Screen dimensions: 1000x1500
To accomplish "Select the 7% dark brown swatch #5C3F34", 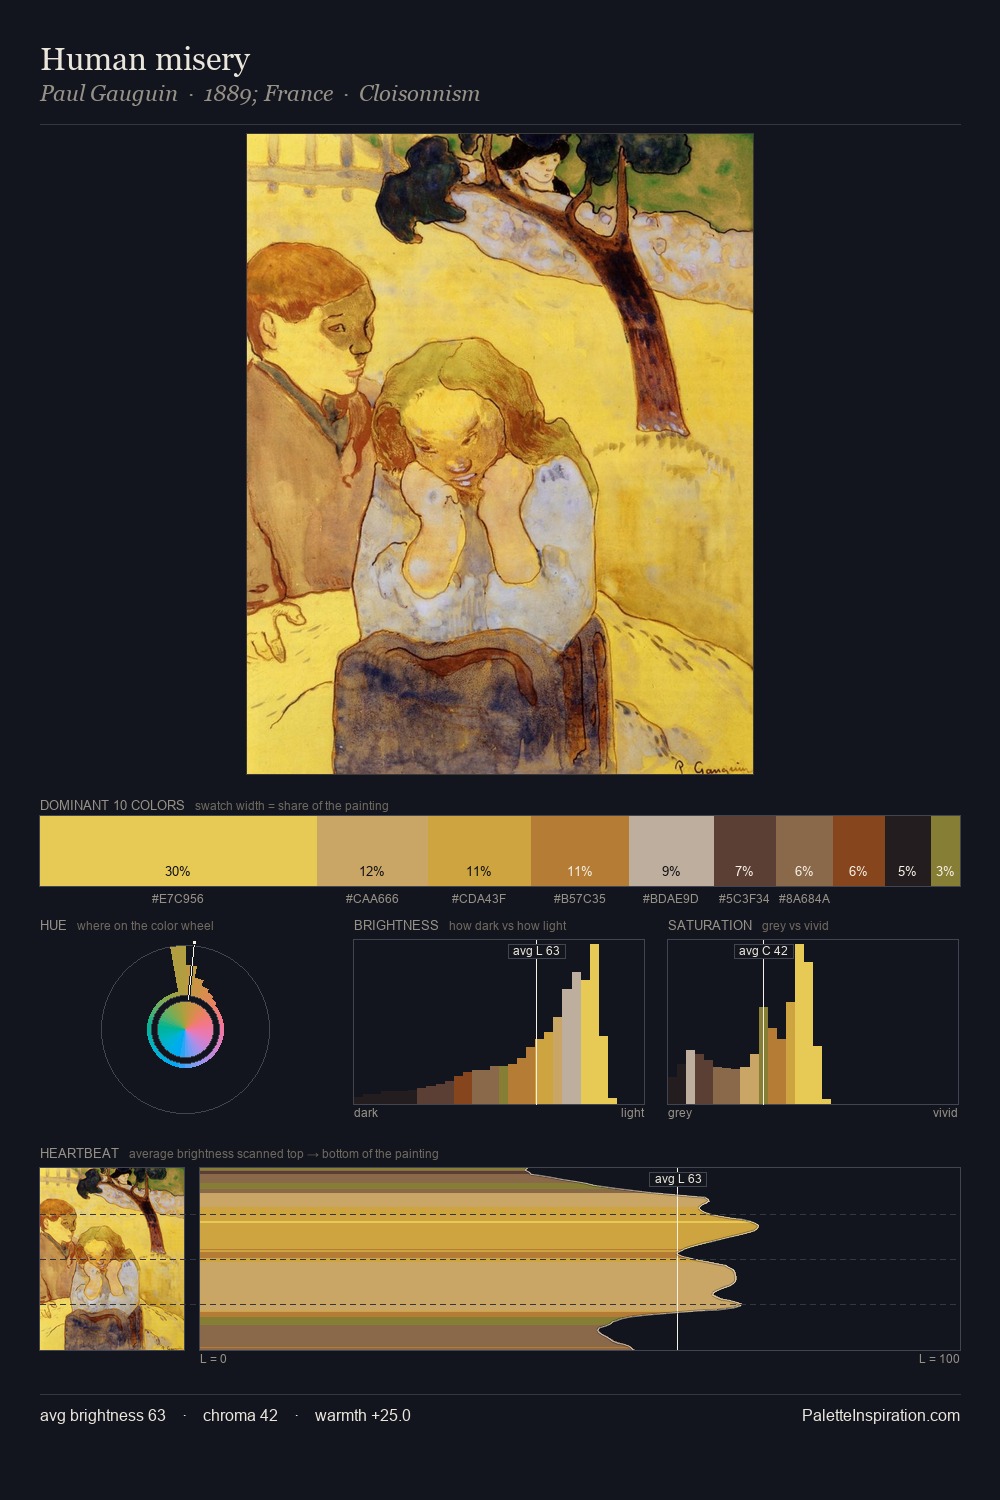I will pos(745,851).
